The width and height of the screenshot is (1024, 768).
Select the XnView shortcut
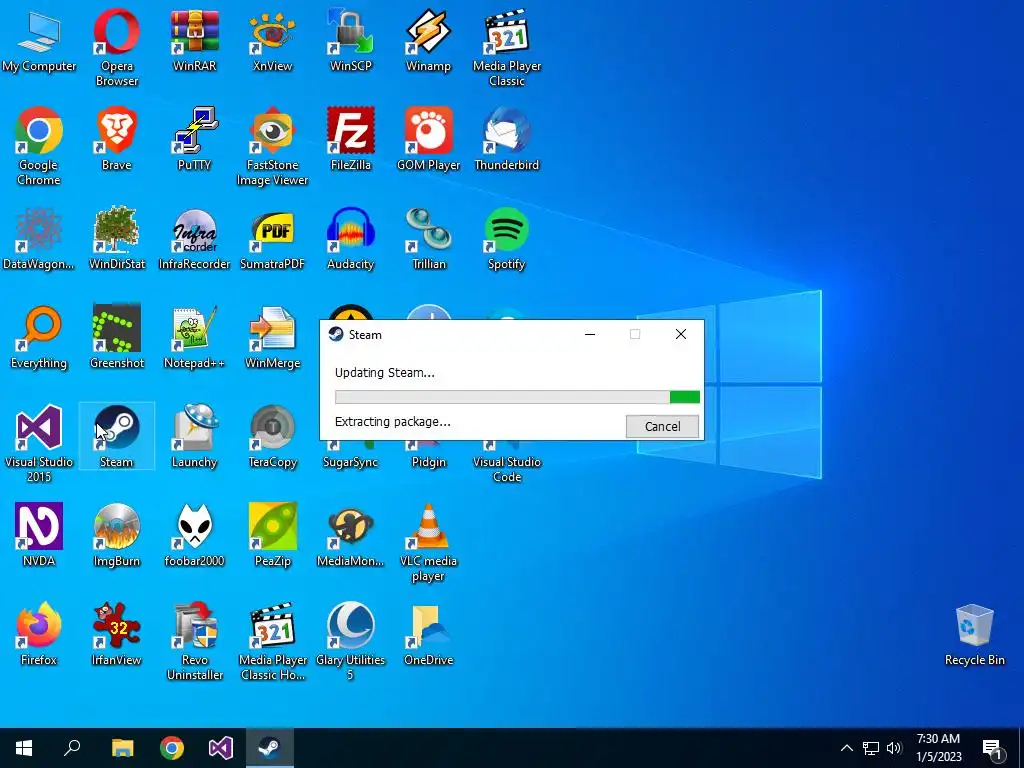click(x=272, y=40)
